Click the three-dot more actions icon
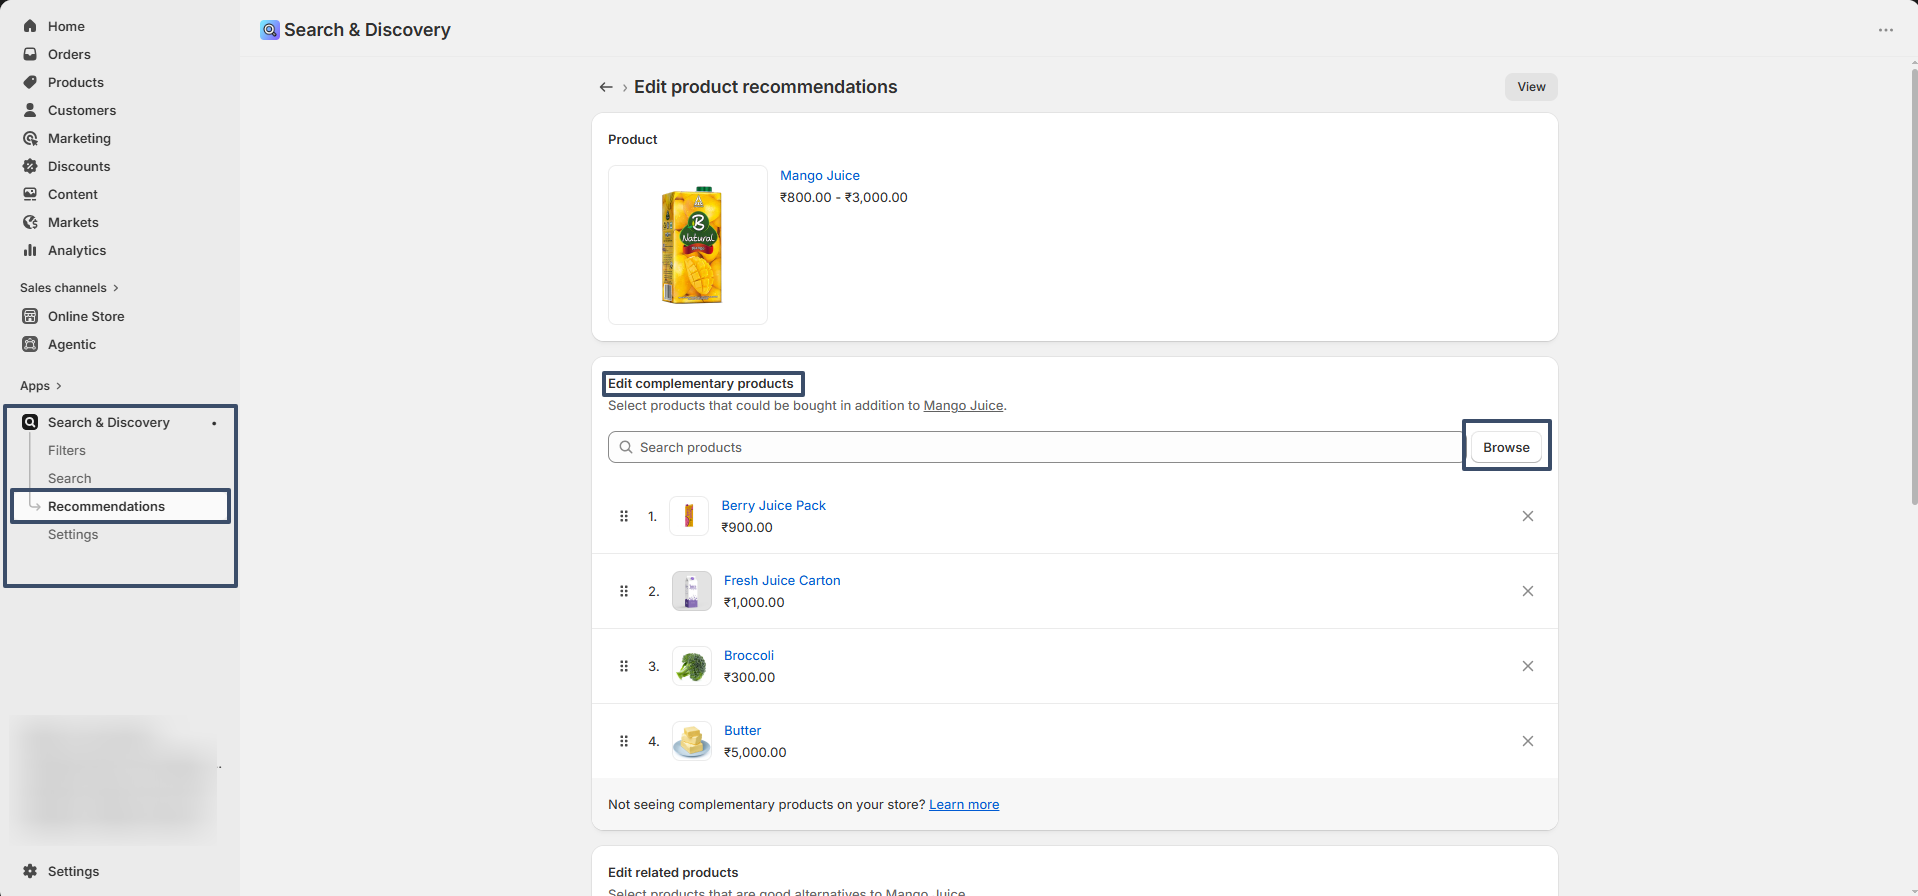 (x=1885, y=30)
